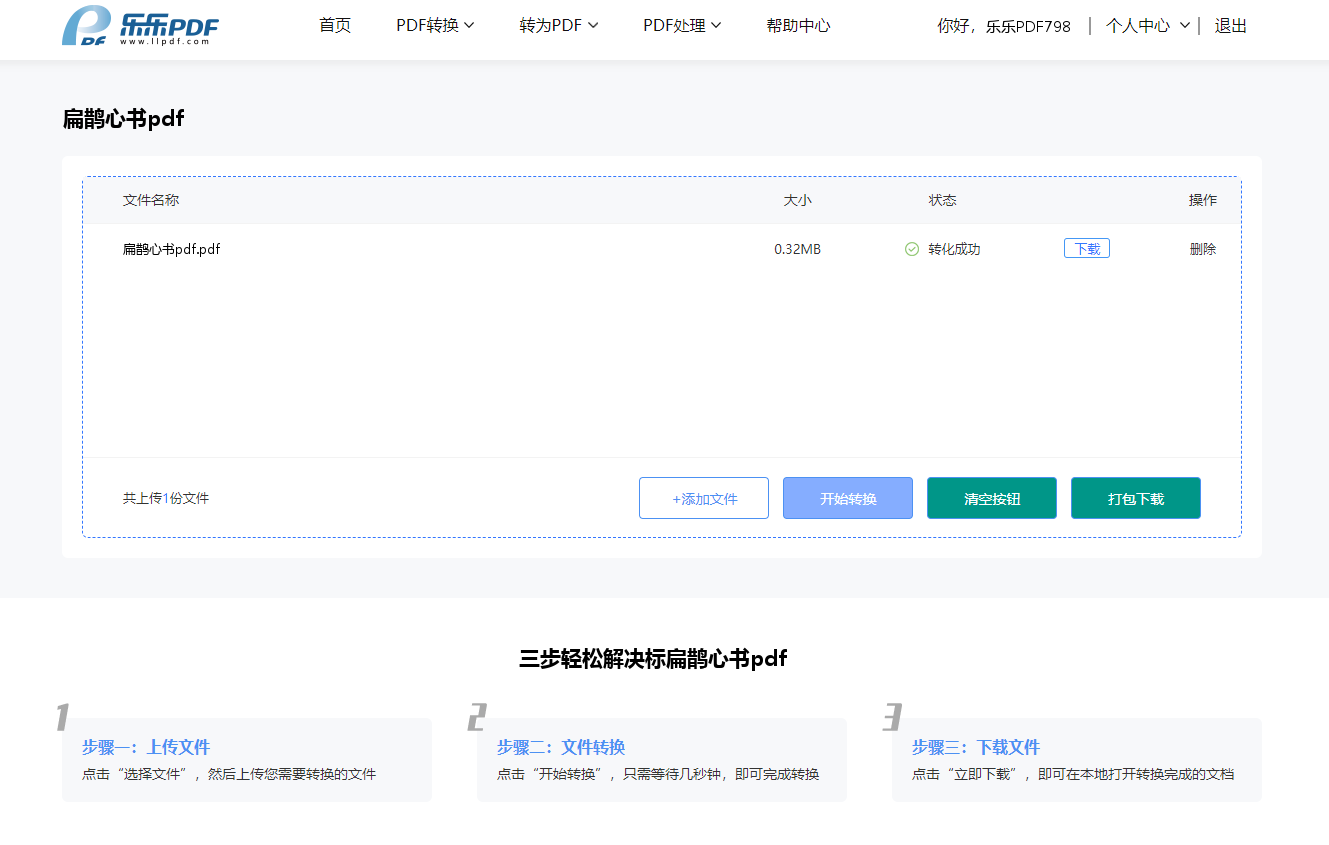This screenshot has height=845, width=1329.
Task: Click the 退出 logout link
Action: pyautogui.click(x=1231, y=26)
